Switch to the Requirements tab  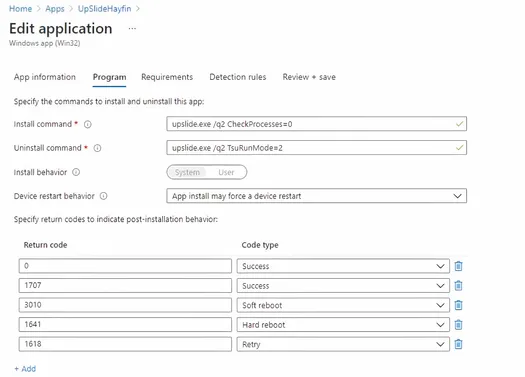[x=167, y=77]
